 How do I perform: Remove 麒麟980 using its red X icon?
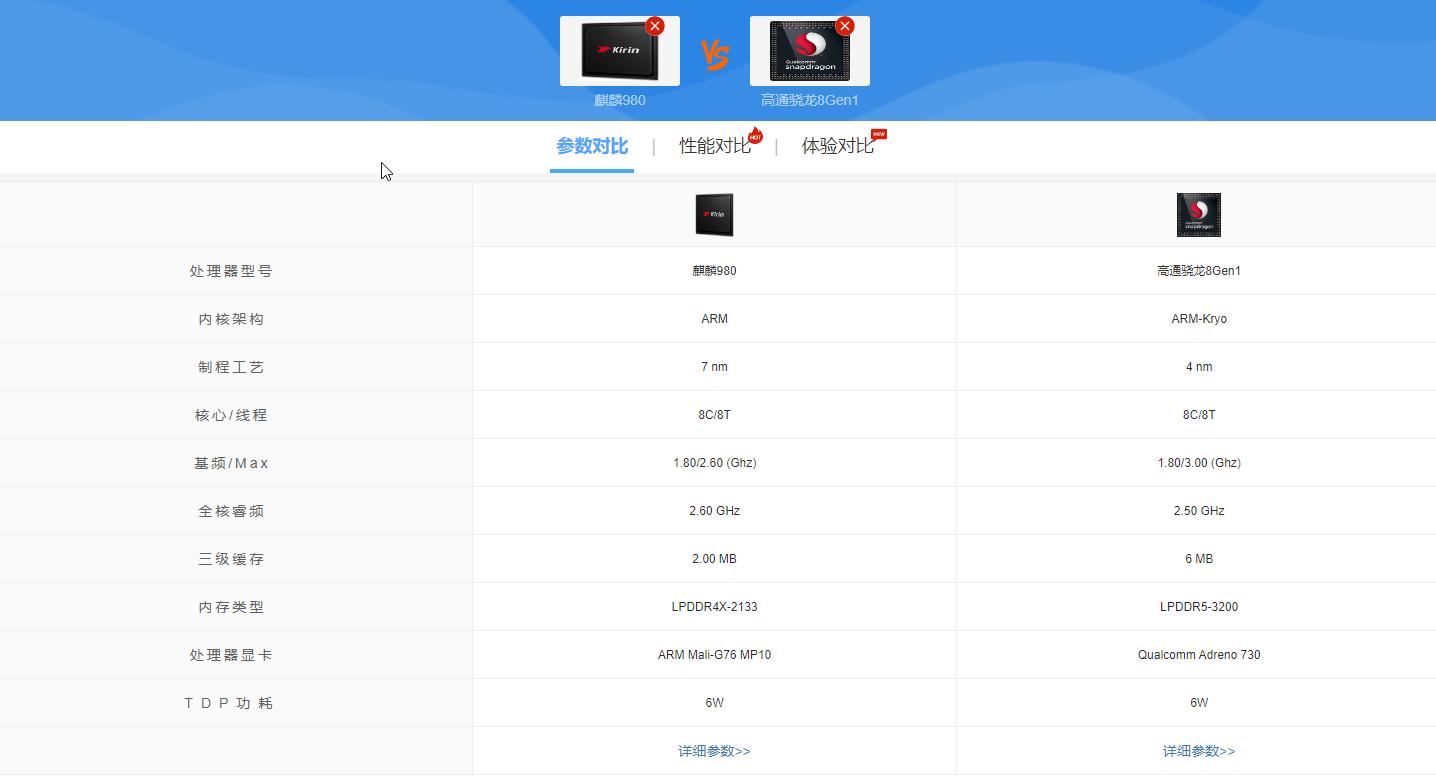[655, 26]
